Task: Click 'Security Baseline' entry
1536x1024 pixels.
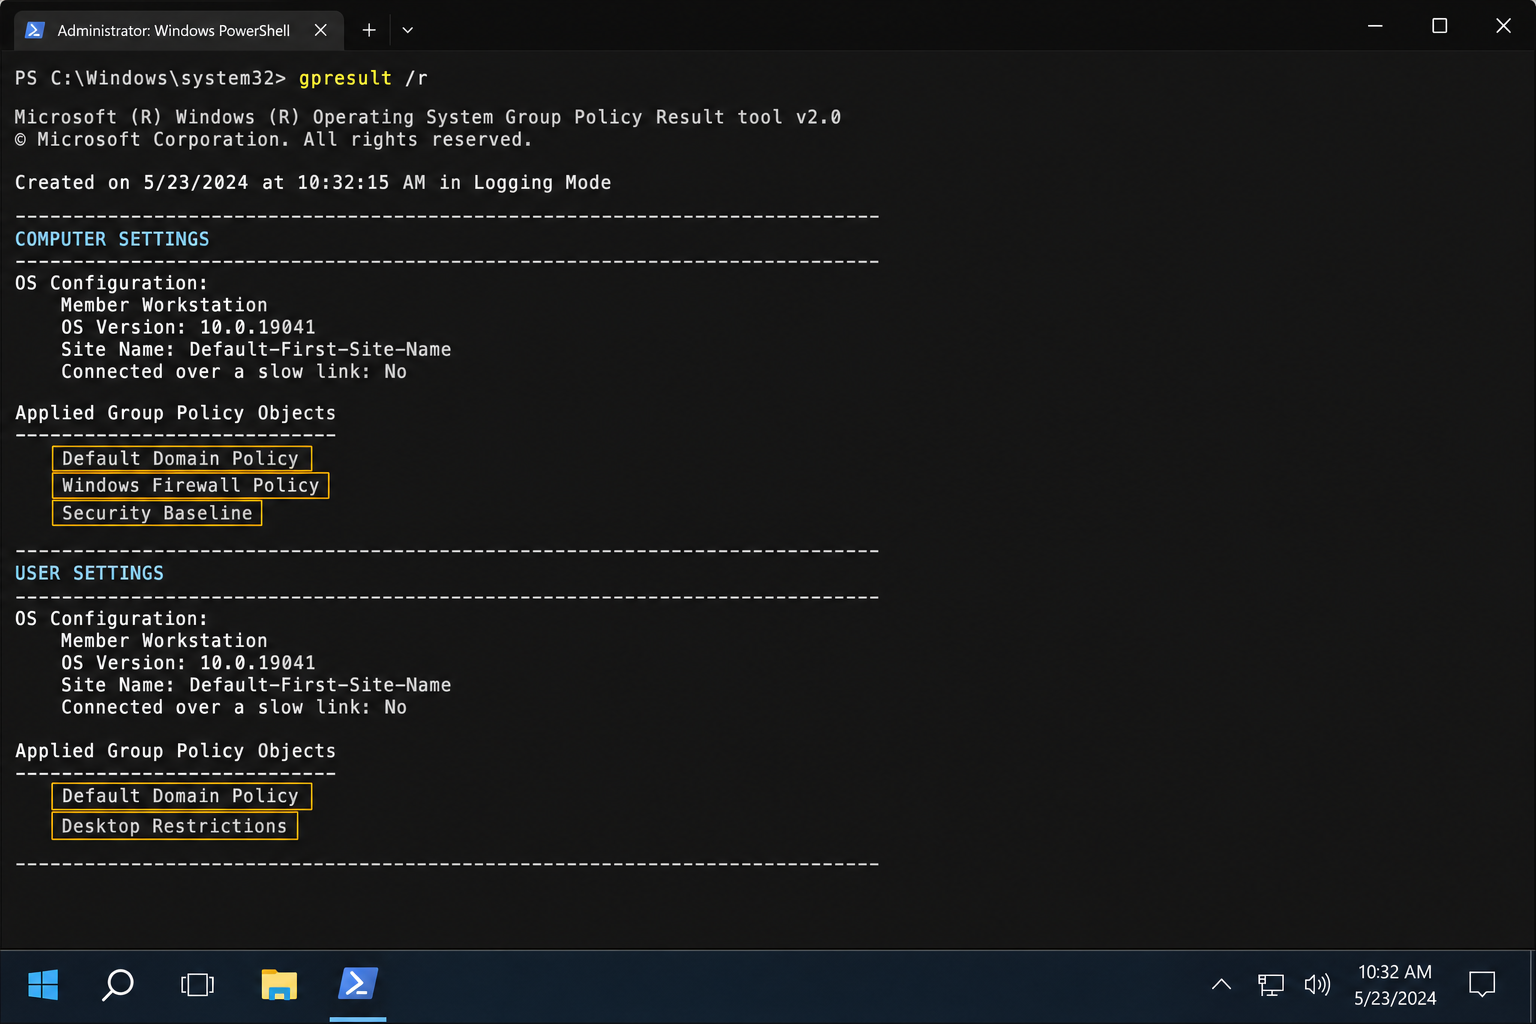Action: point(157,513)
